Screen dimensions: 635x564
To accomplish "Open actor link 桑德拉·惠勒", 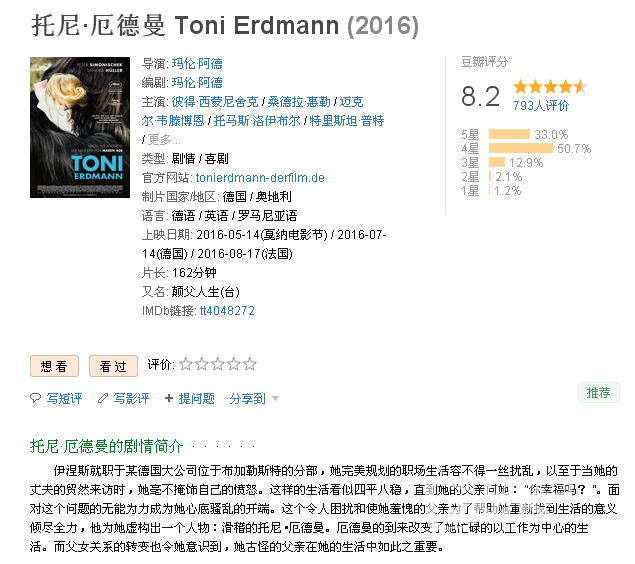I will tap(299, 102).
